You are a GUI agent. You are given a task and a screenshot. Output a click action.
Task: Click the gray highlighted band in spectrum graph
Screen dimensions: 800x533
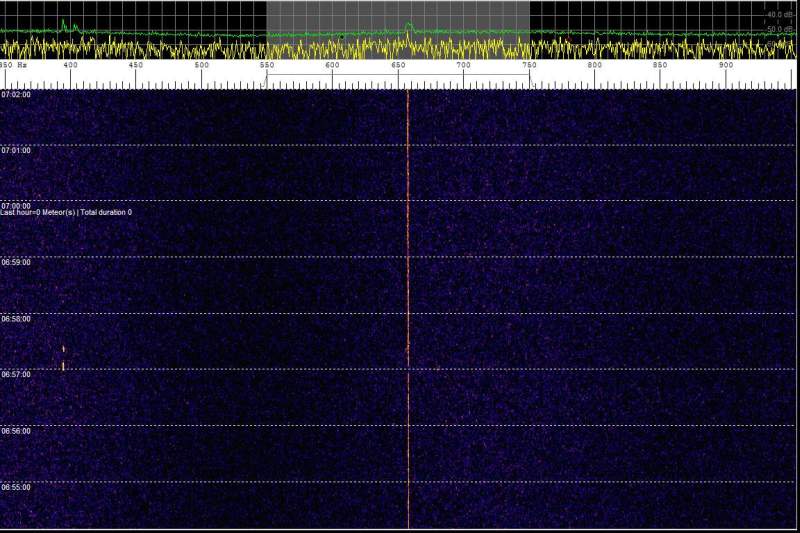[x=330, y=15]
